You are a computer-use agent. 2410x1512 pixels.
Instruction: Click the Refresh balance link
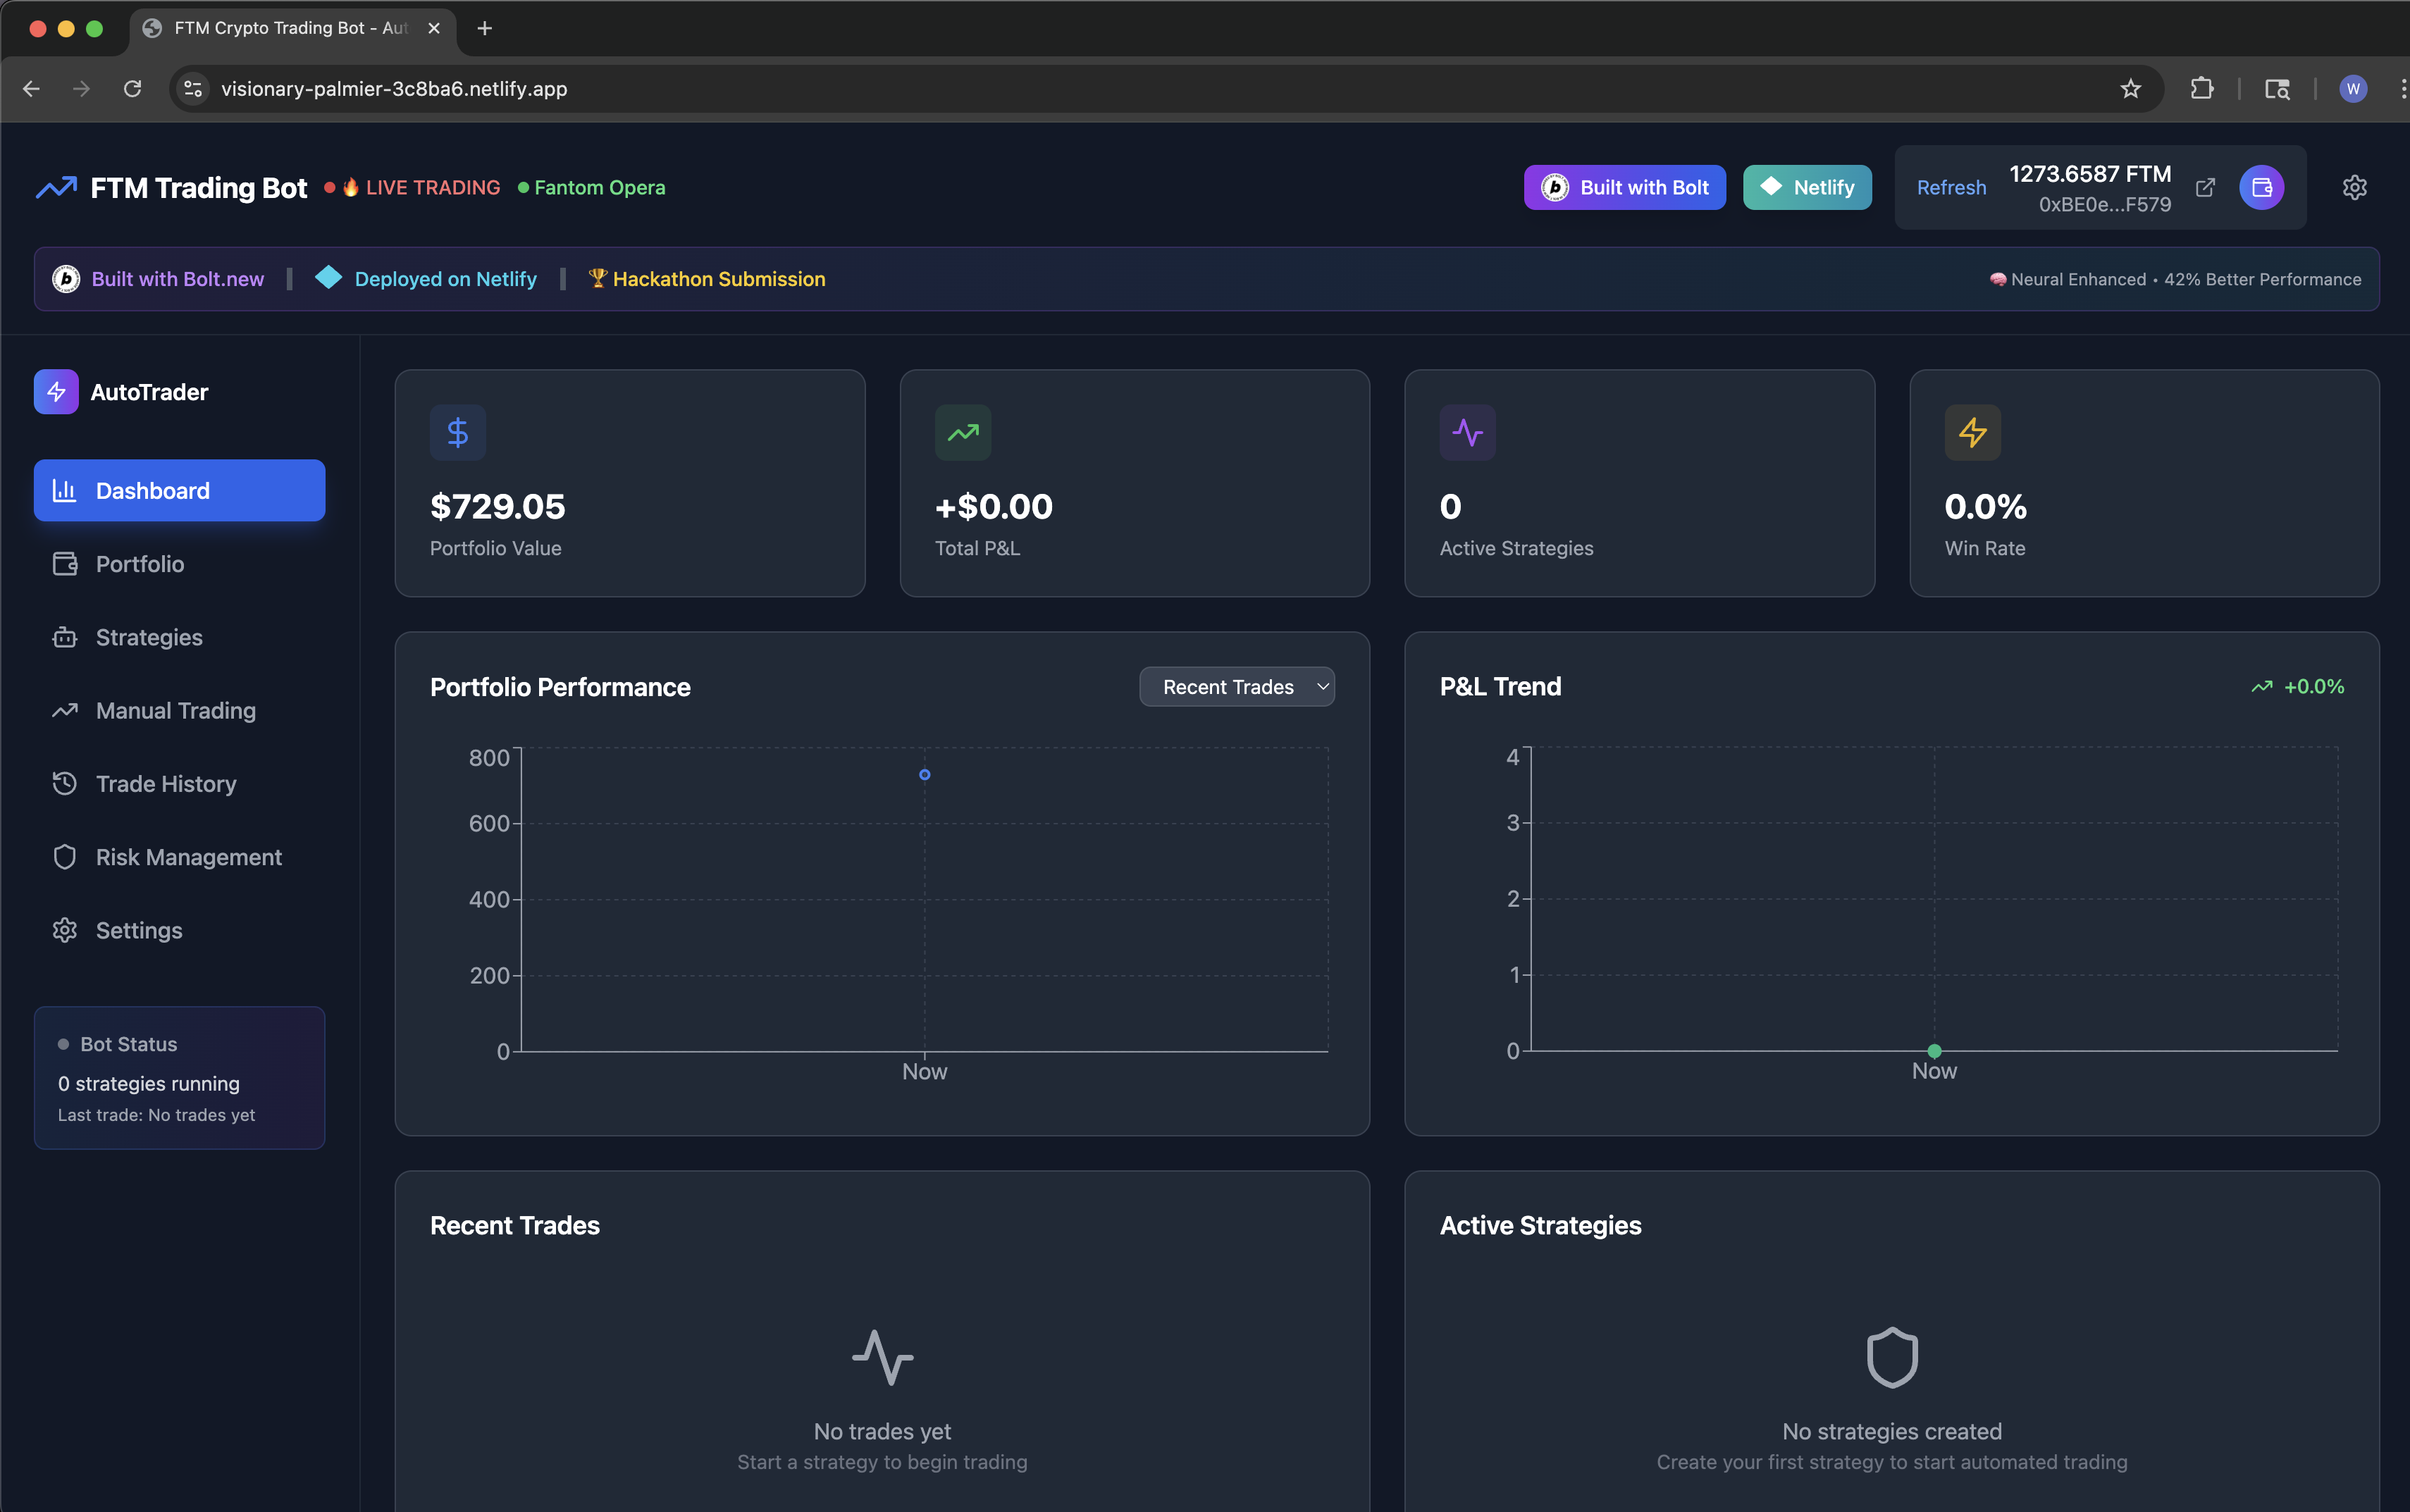(1951, 188)
